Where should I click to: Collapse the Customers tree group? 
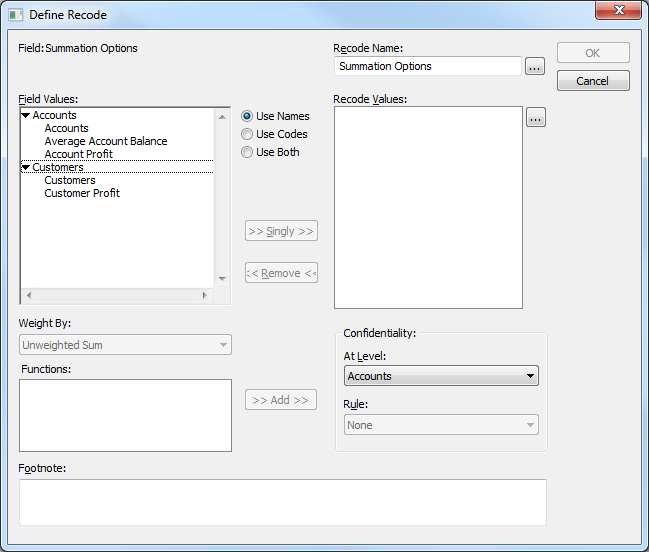(26, 168)
